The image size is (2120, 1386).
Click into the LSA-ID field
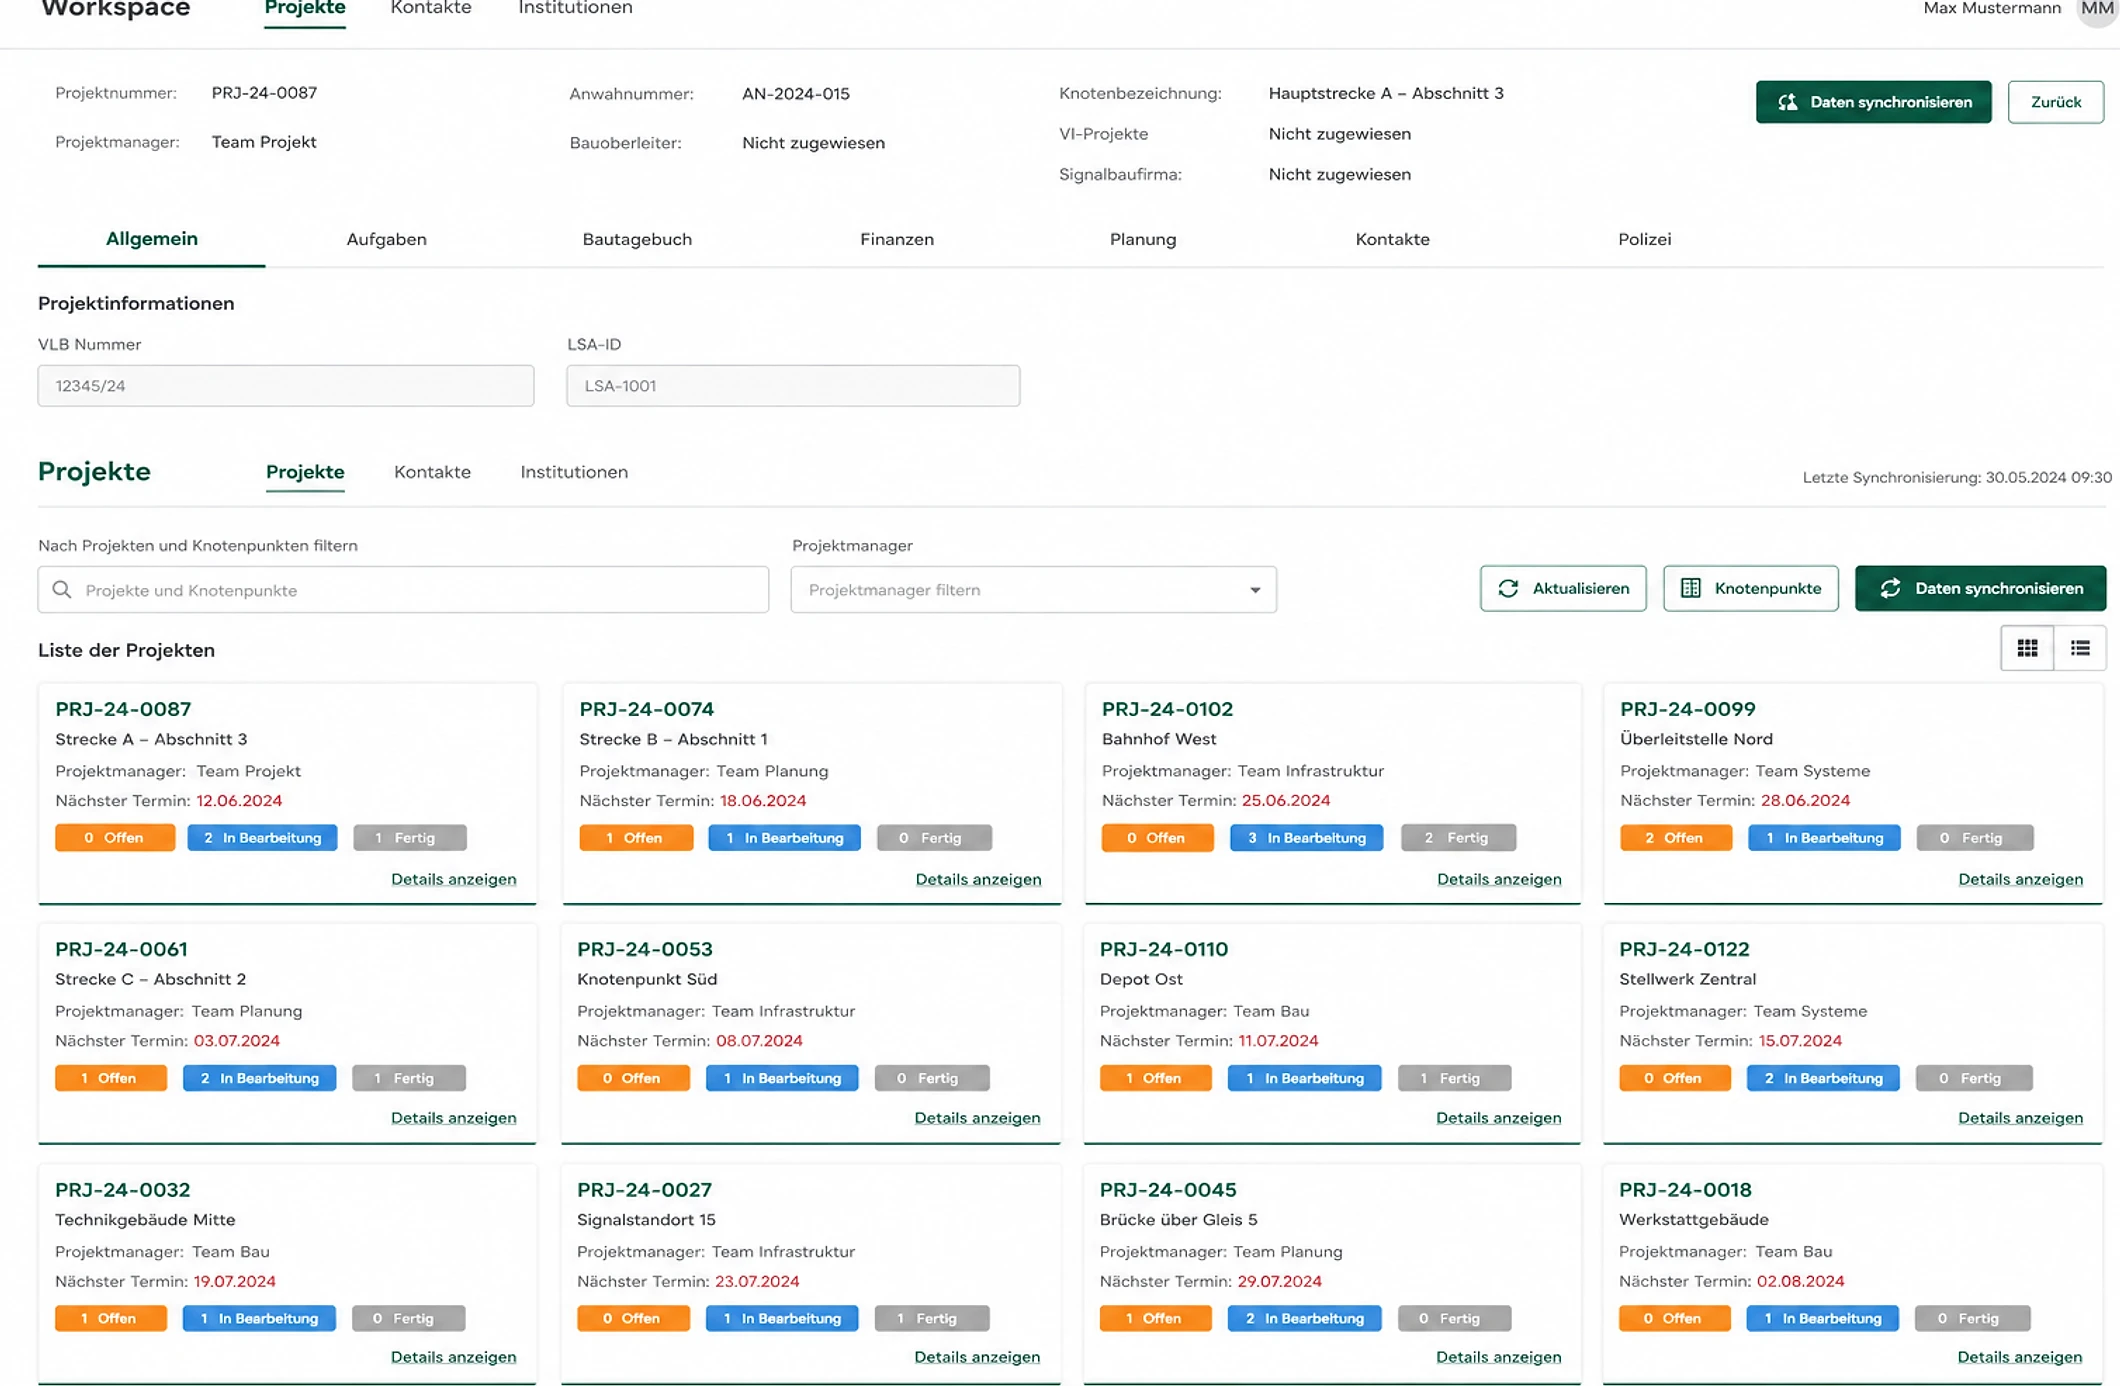pos(793,386)
